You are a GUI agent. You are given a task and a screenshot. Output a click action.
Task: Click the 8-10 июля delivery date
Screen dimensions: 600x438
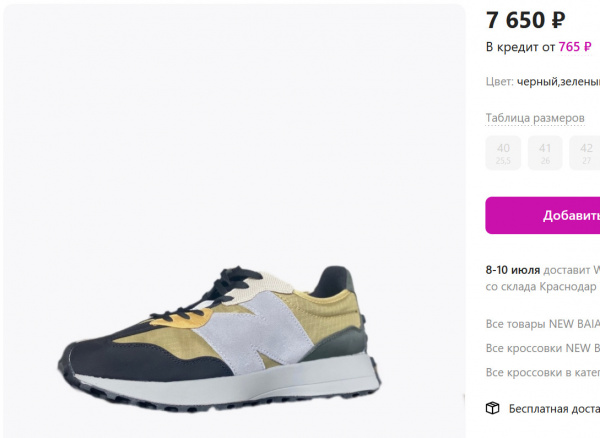pos(513,270)
